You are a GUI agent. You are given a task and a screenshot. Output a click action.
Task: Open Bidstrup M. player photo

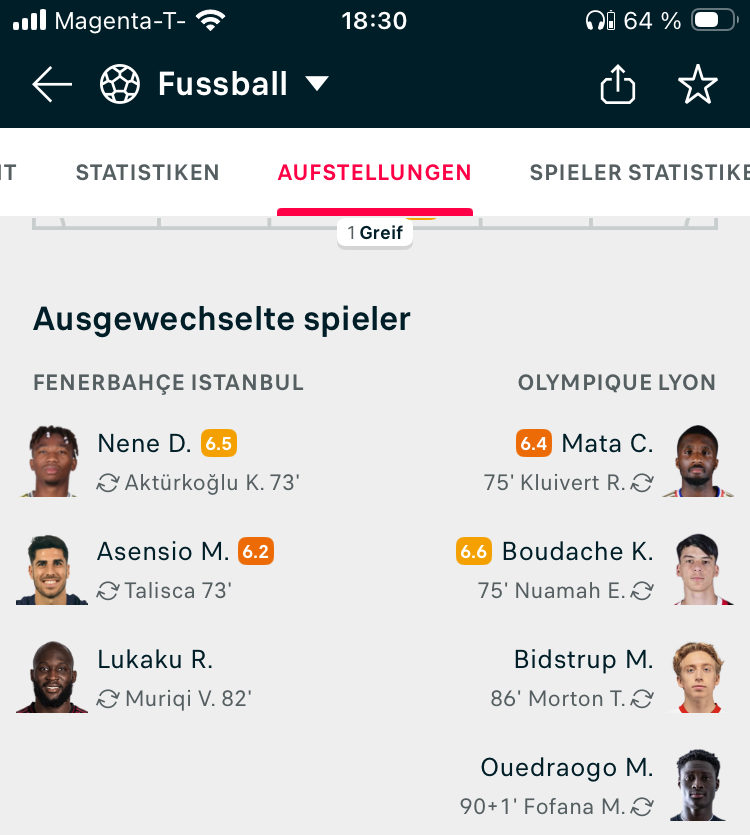pos(698,677)
